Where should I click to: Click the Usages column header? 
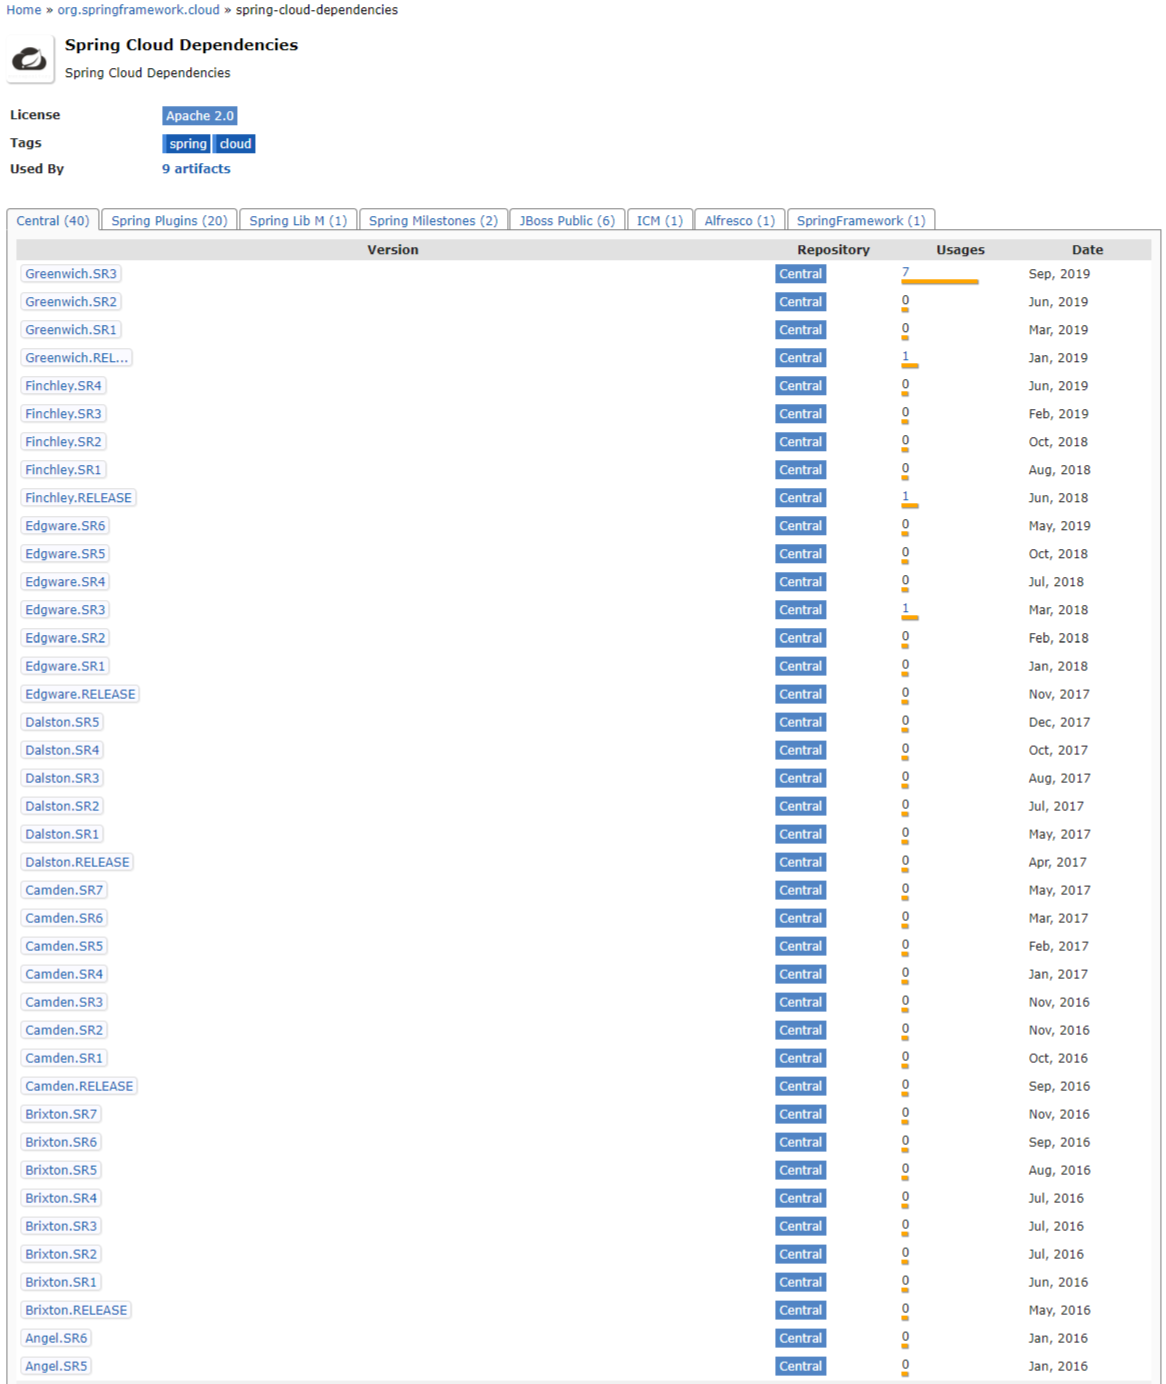(960, 250)
